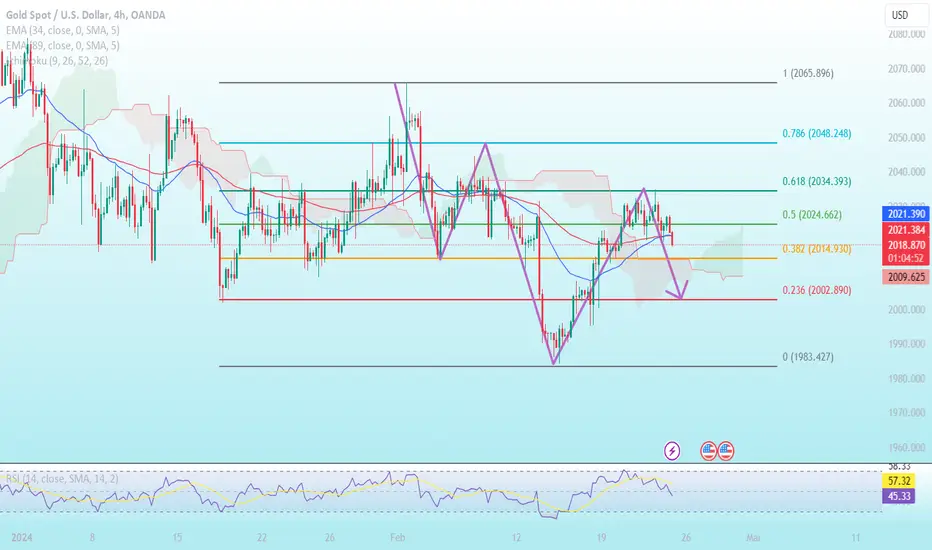Click the 11 date on time axis
The height and width of the screenshot is (550, 932).
[855, 538]
